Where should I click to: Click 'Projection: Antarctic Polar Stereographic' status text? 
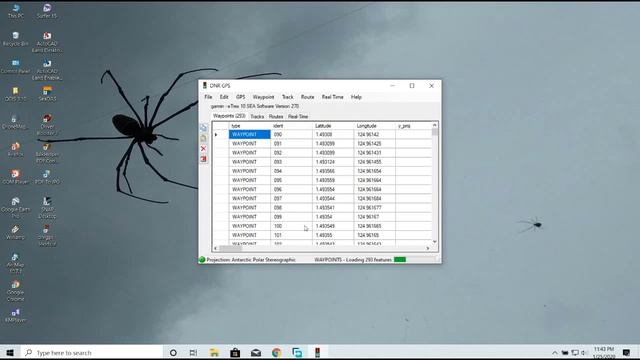(251, 260)
